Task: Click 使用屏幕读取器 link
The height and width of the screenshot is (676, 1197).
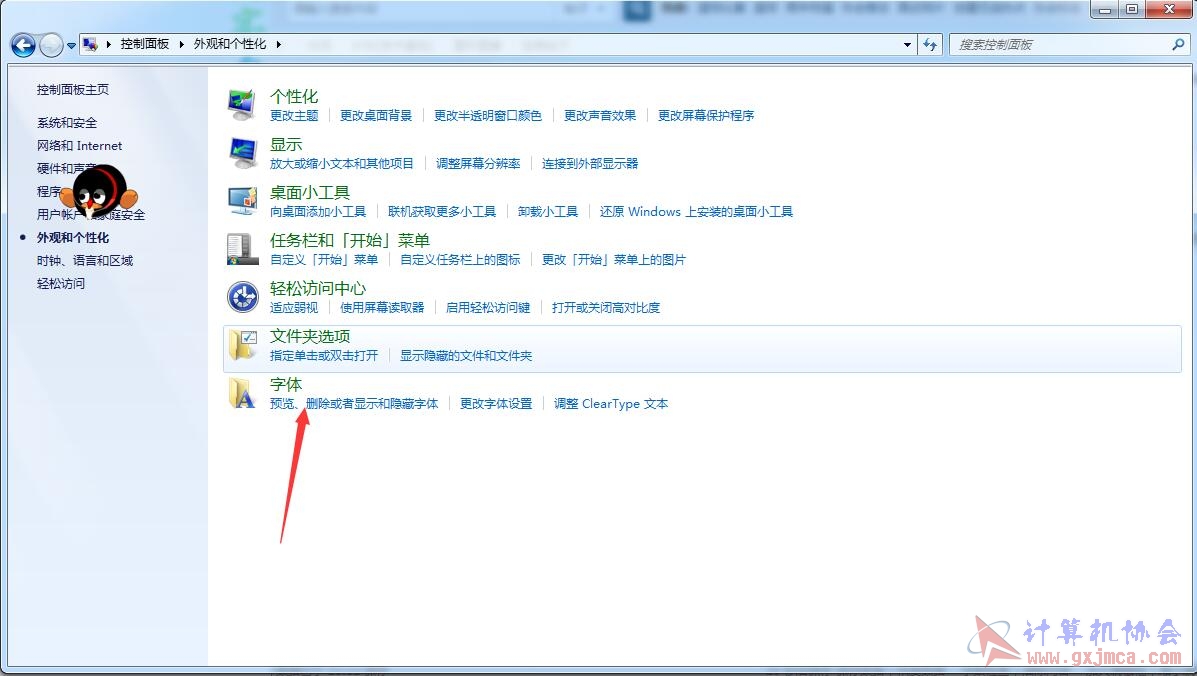Action: click(382, 308)
